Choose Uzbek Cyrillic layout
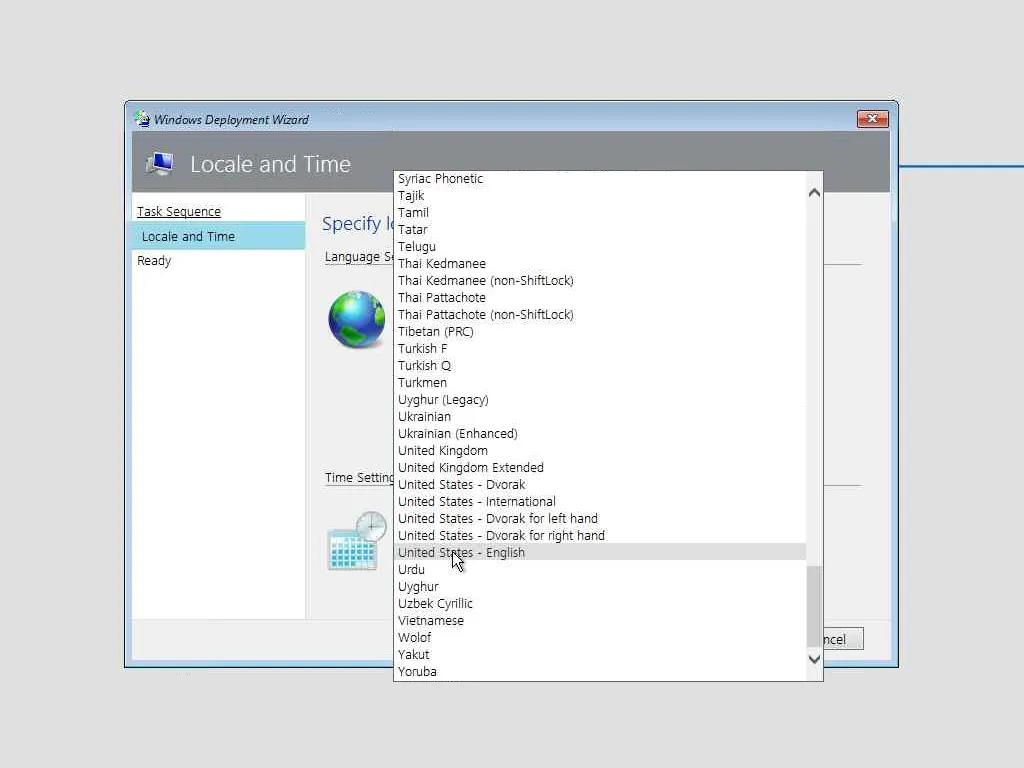Viewport: 1024px width, 768px height. tap(600, 603)
